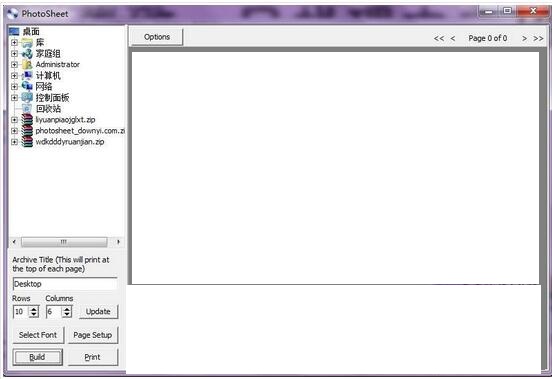Jump to first page with << arrow
Image resolution: width=552 pixels, height=379 pixels.
point(439,38)
